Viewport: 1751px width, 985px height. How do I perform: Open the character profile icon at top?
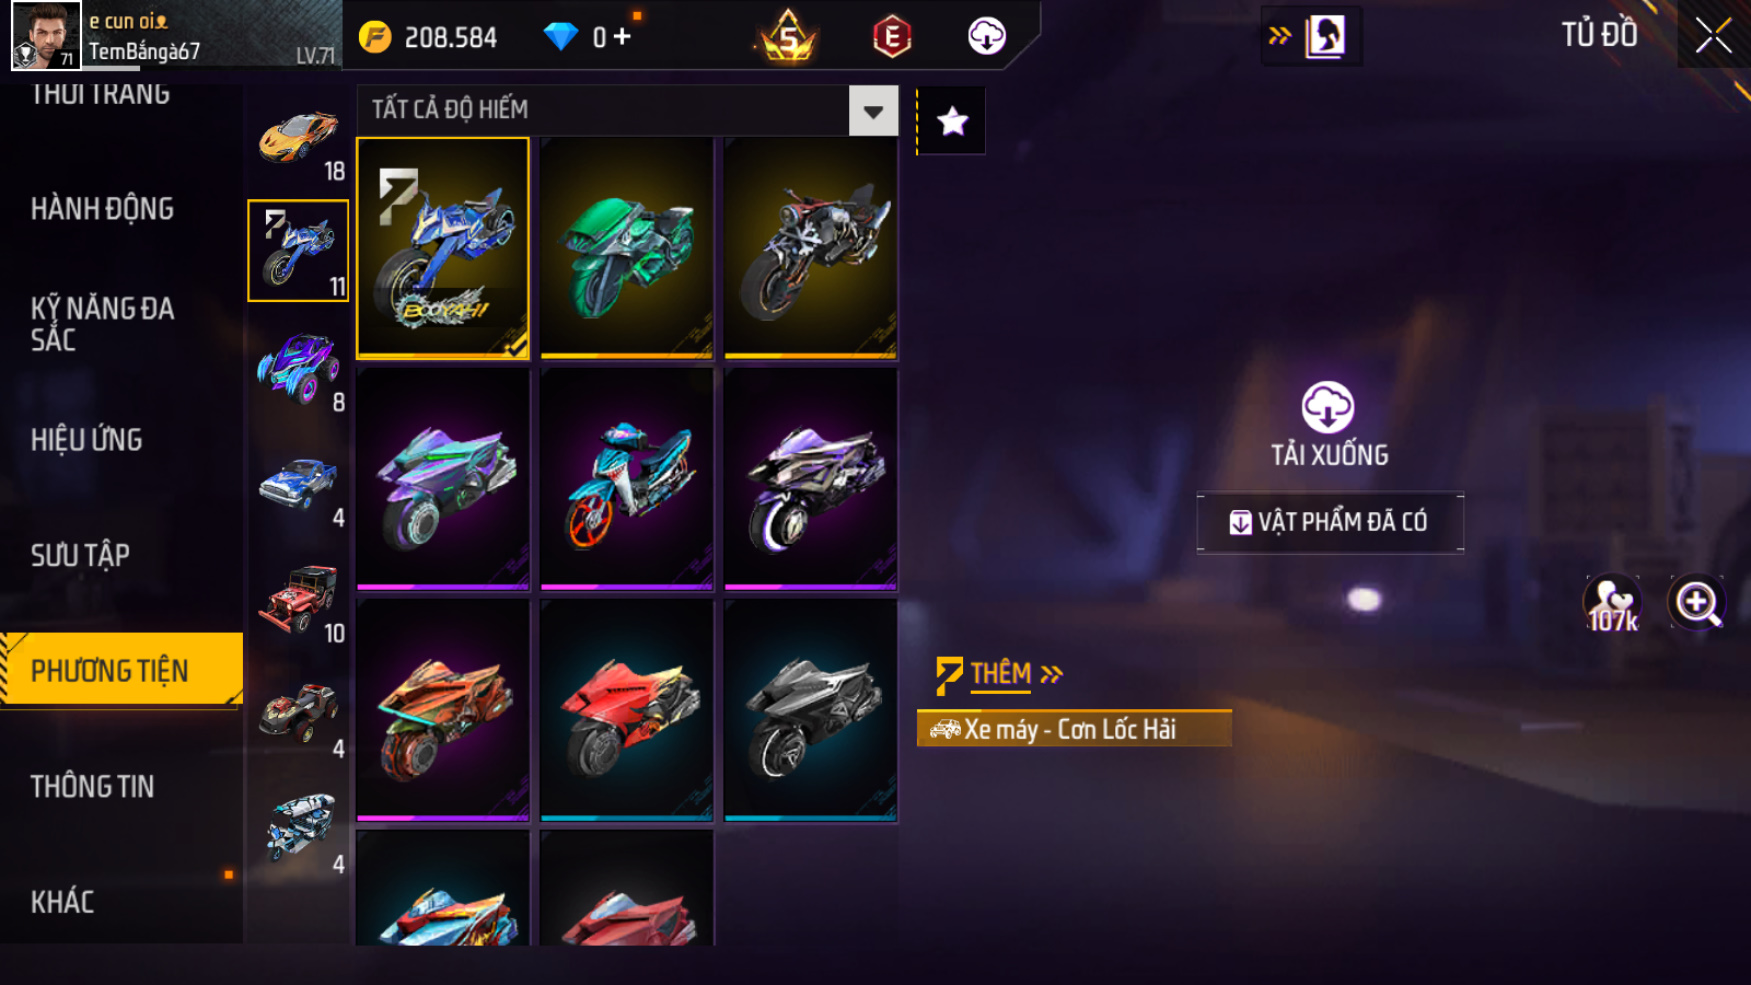(x=1325, y=37)
